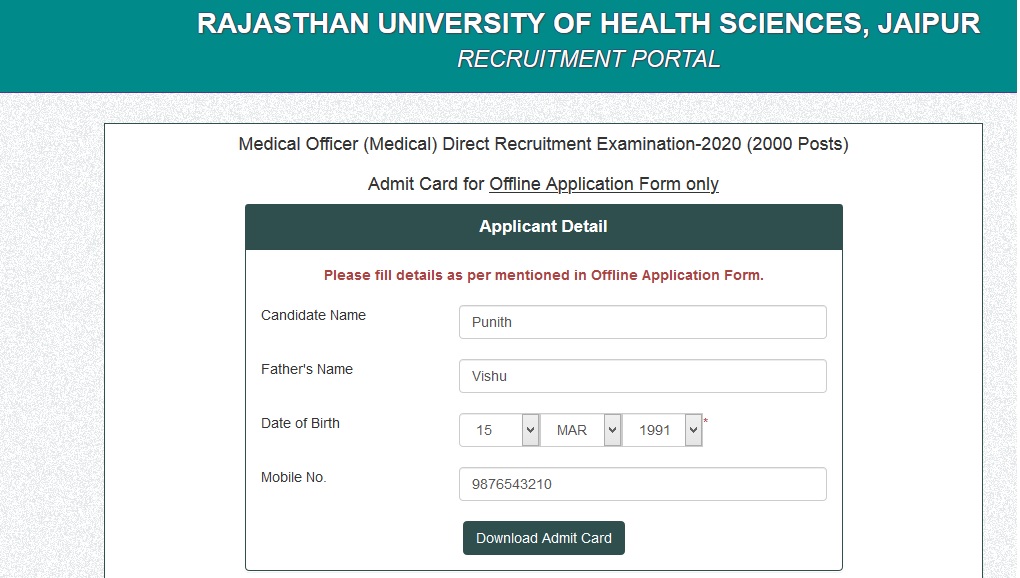The image size is (1020, 578).
Task: Click the Candidate Name label
Action: click(x=314, y=315)
